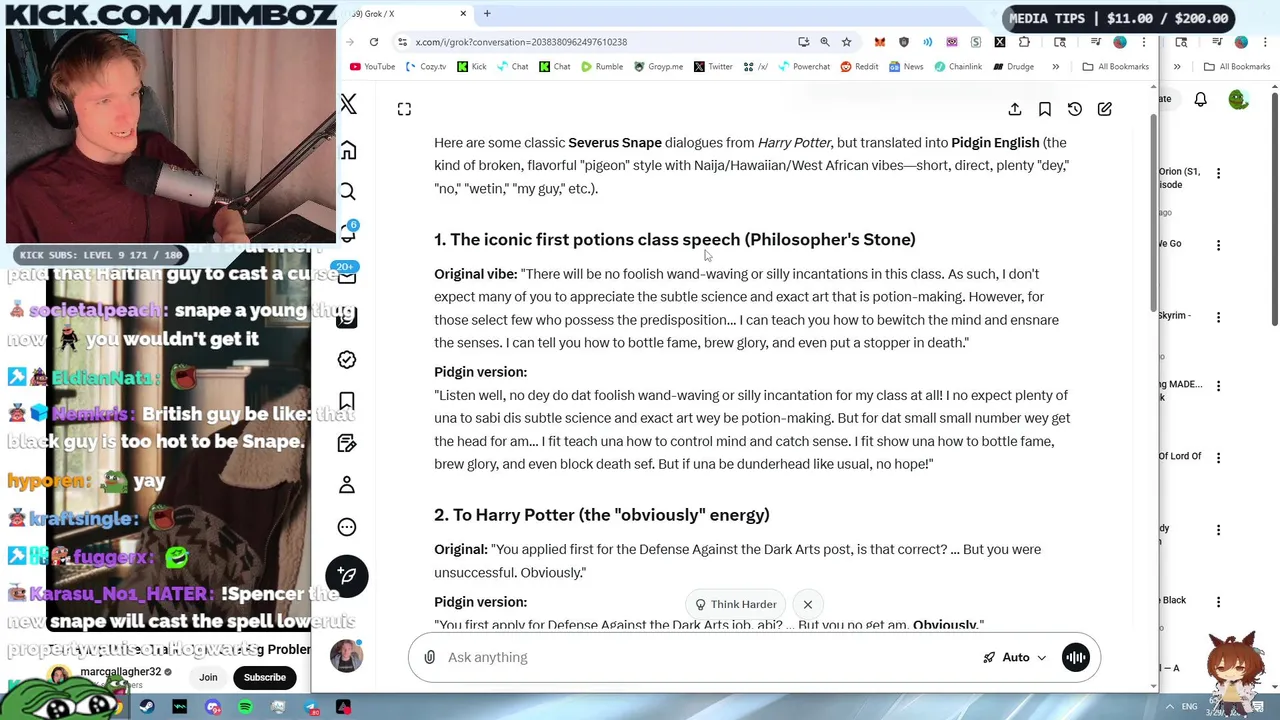Start a new Grok chat
Screen dimensions: 1280x720
[1105, 109]
